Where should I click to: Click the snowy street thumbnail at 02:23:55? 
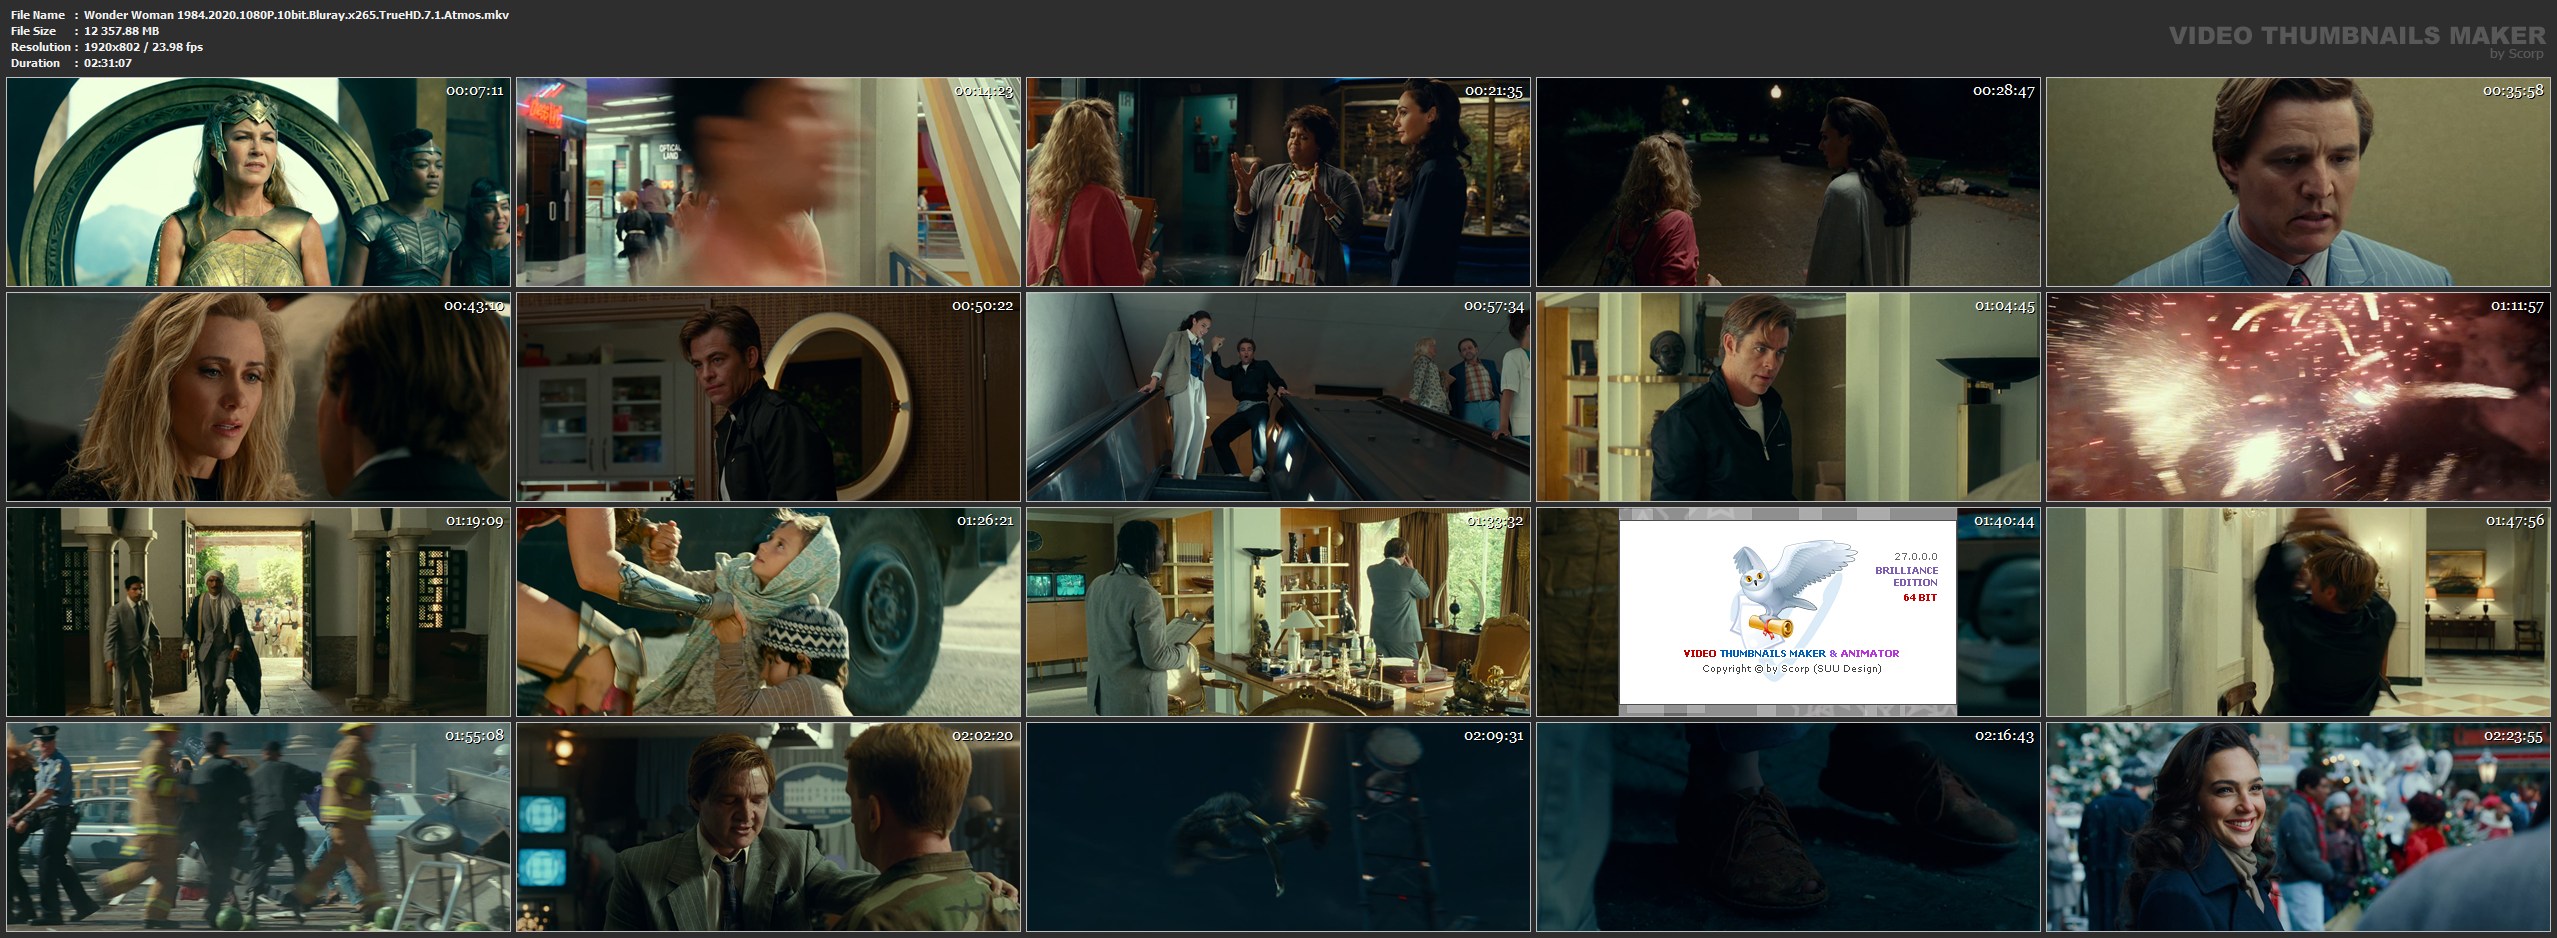coord(2298,827)
